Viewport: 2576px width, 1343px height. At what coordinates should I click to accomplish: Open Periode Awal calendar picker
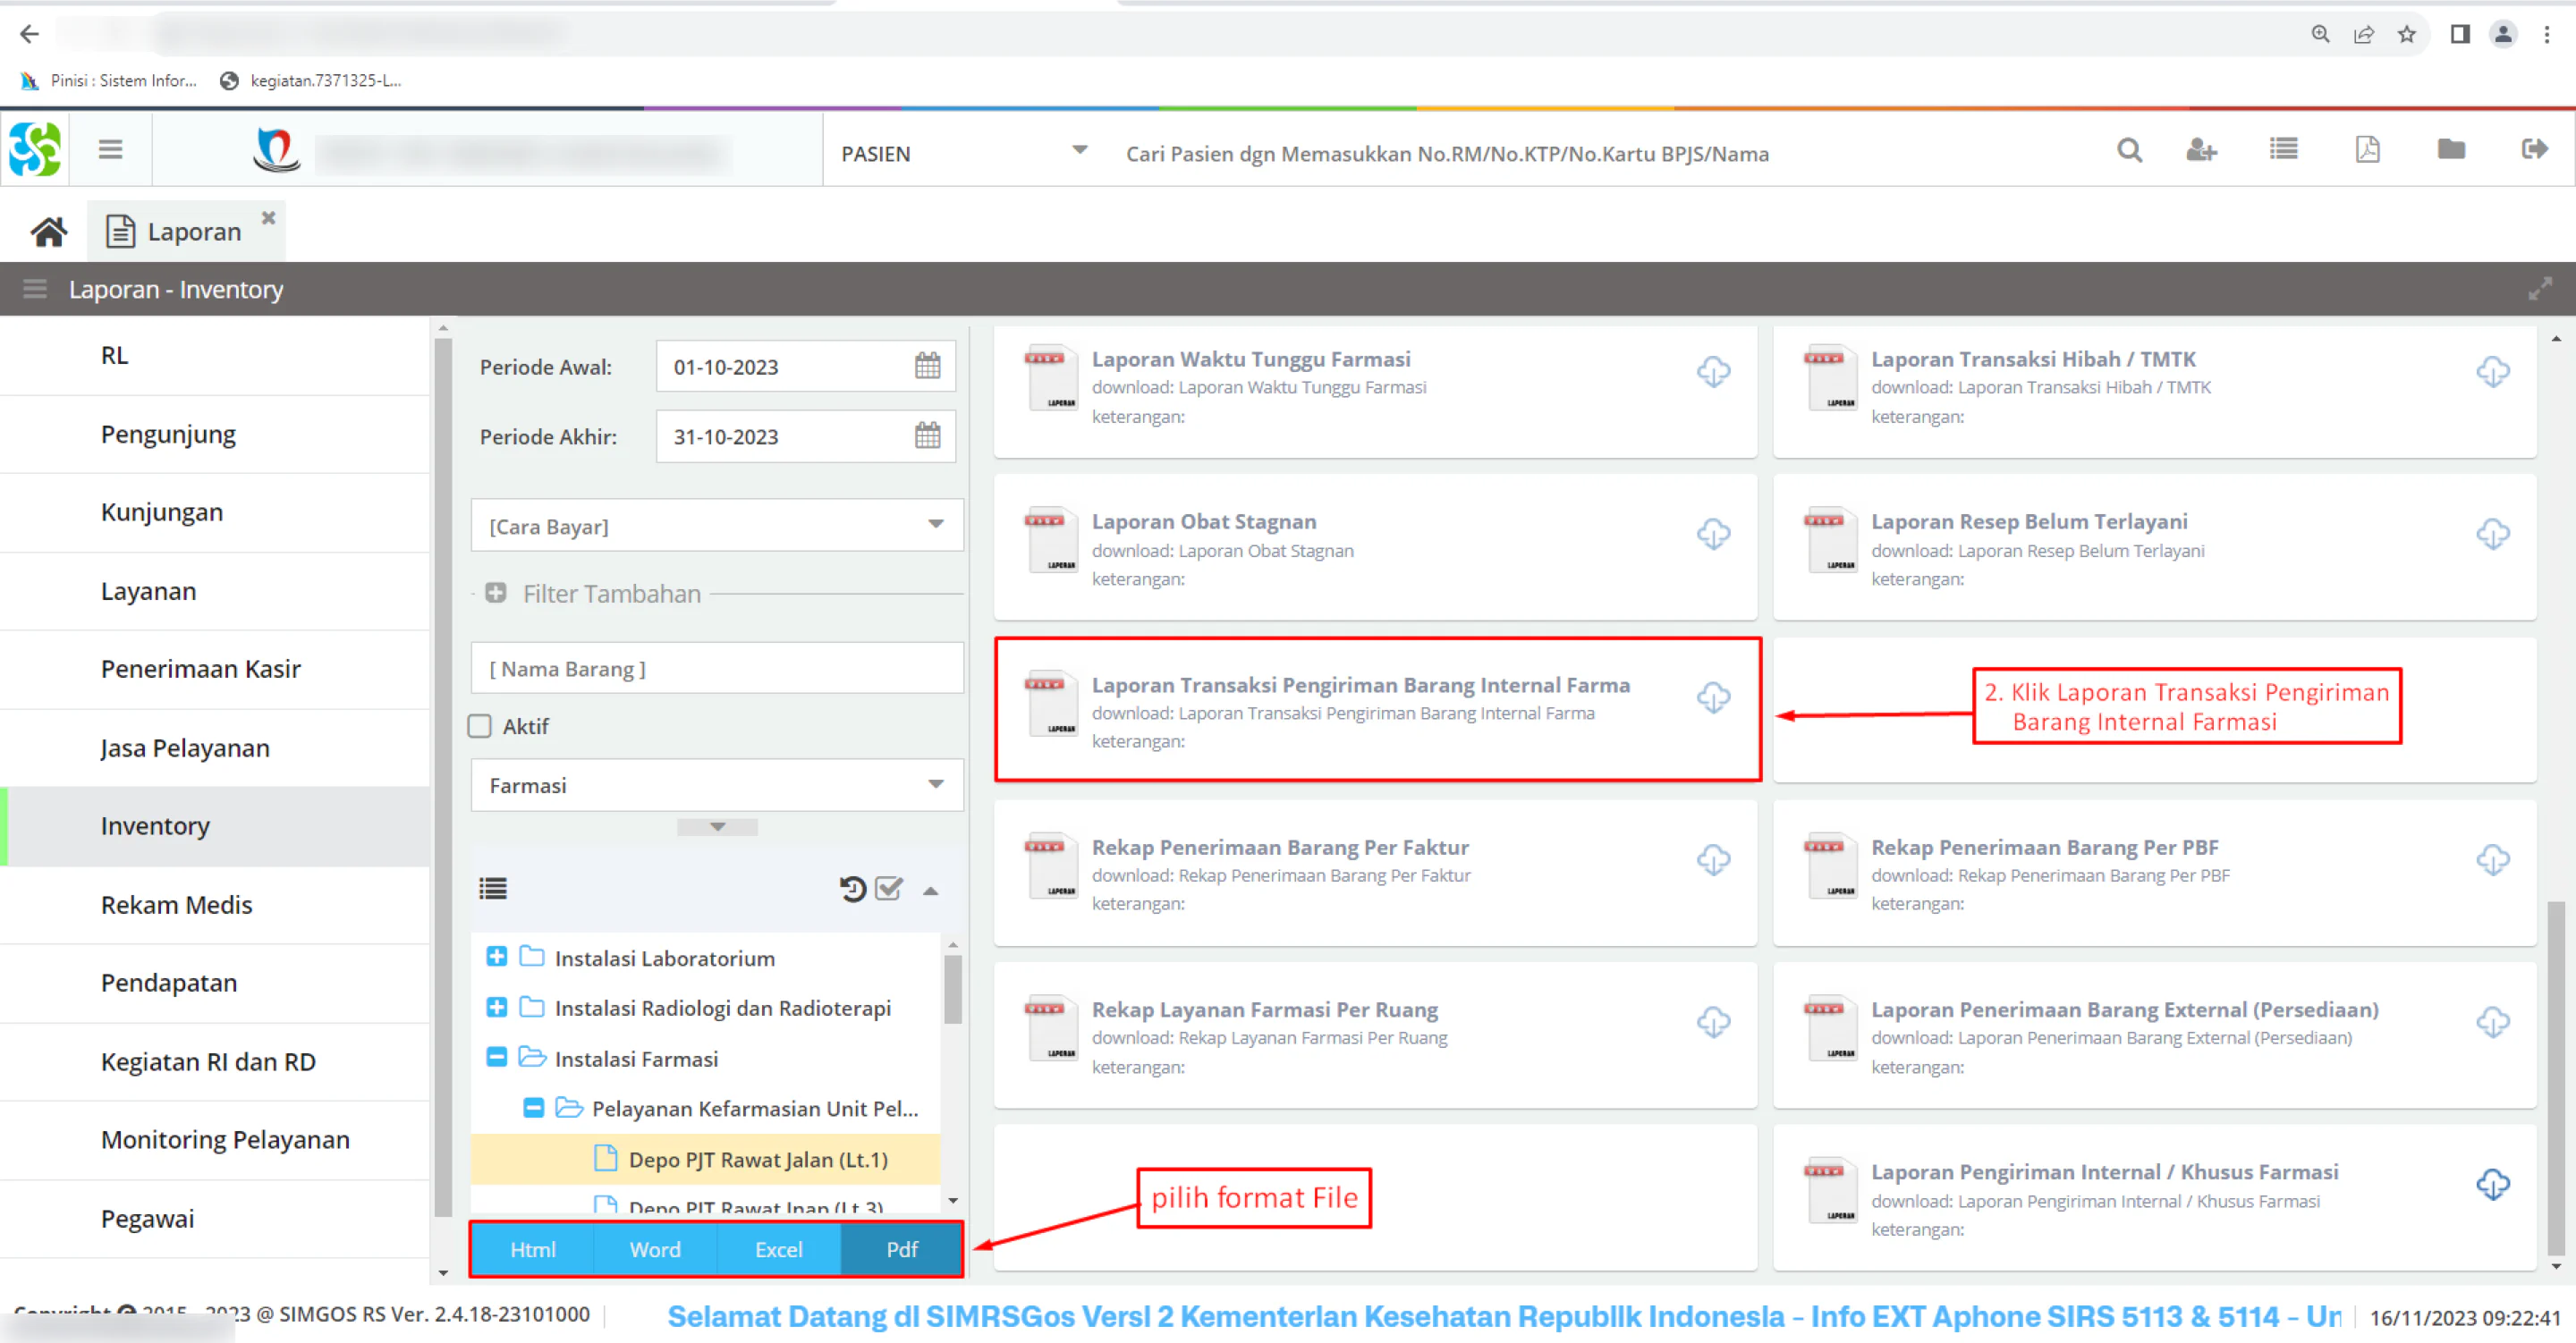tap(928, 366)
